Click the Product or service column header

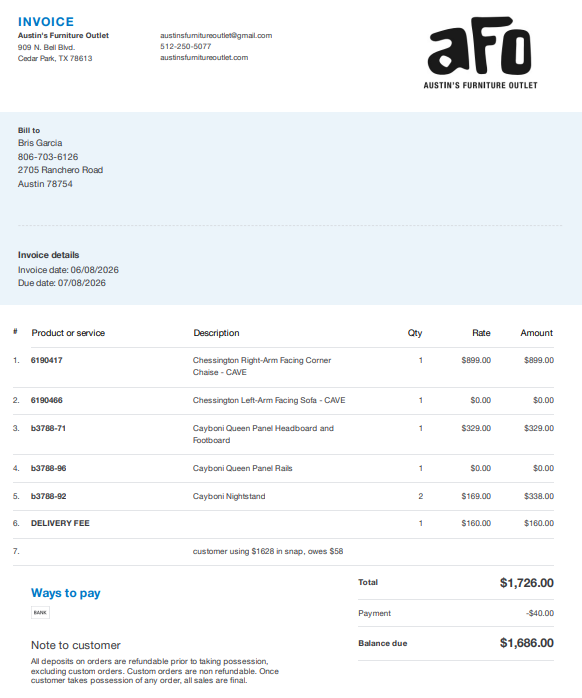tap(68, 333)
